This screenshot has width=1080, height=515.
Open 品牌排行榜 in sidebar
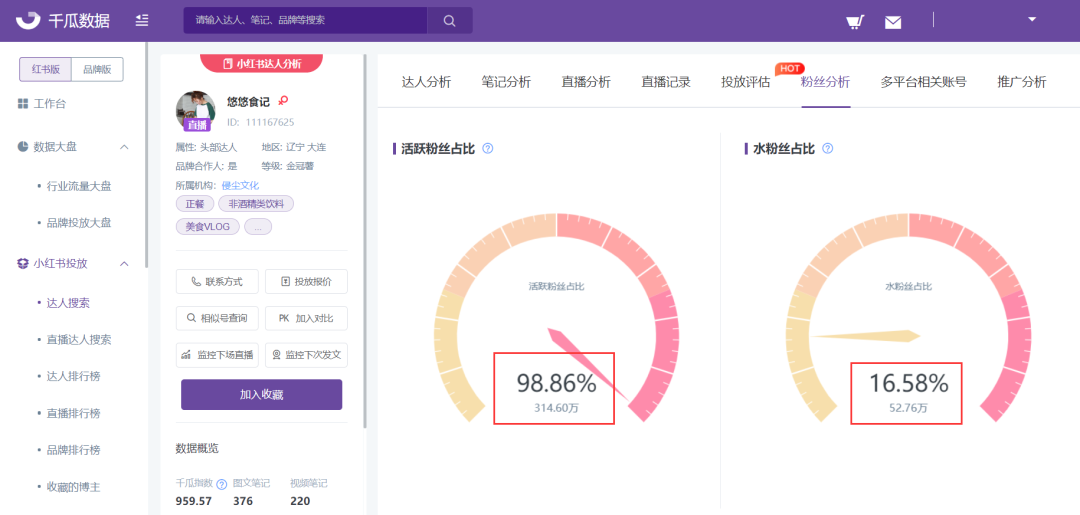pos(73,450)
